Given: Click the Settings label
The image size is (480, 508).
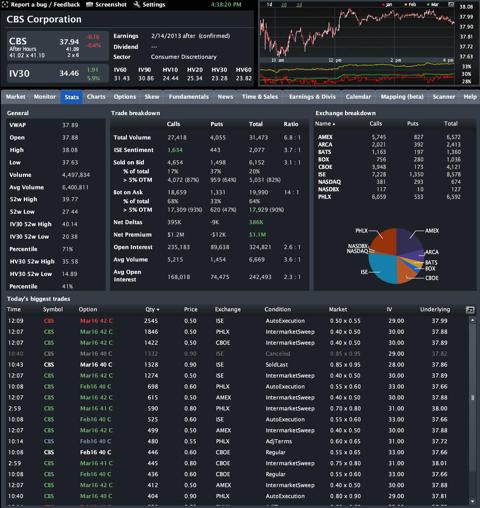Looking at the screenshot, I should pos(154,5).
